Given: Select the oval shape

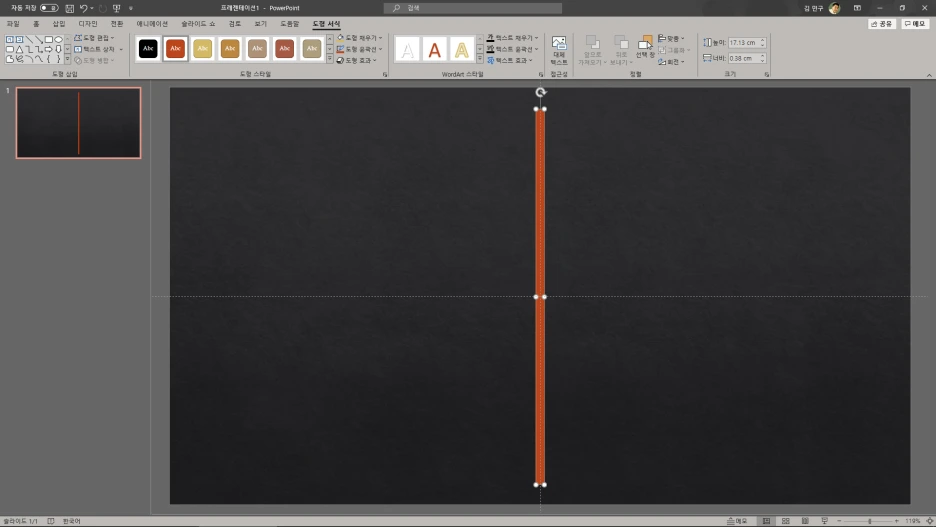Looking at the screenshot, I should (58, 39).
